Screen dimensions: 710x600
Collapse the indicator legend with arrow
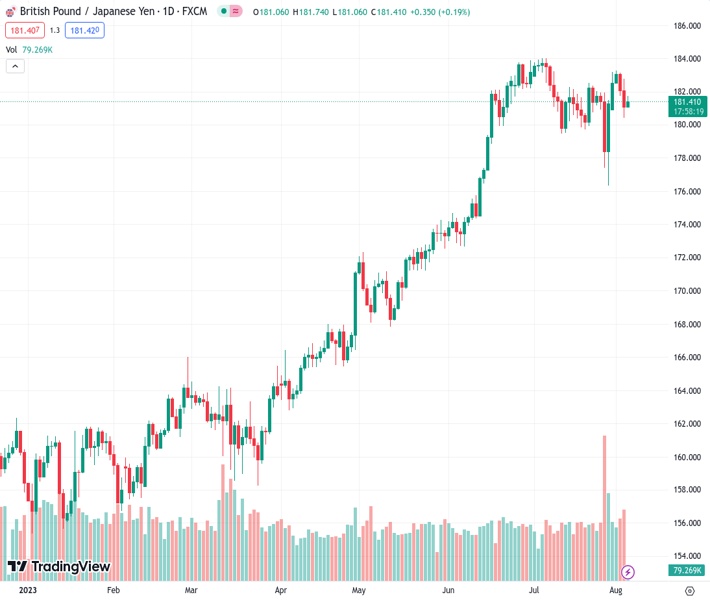(x=15, y=66)
